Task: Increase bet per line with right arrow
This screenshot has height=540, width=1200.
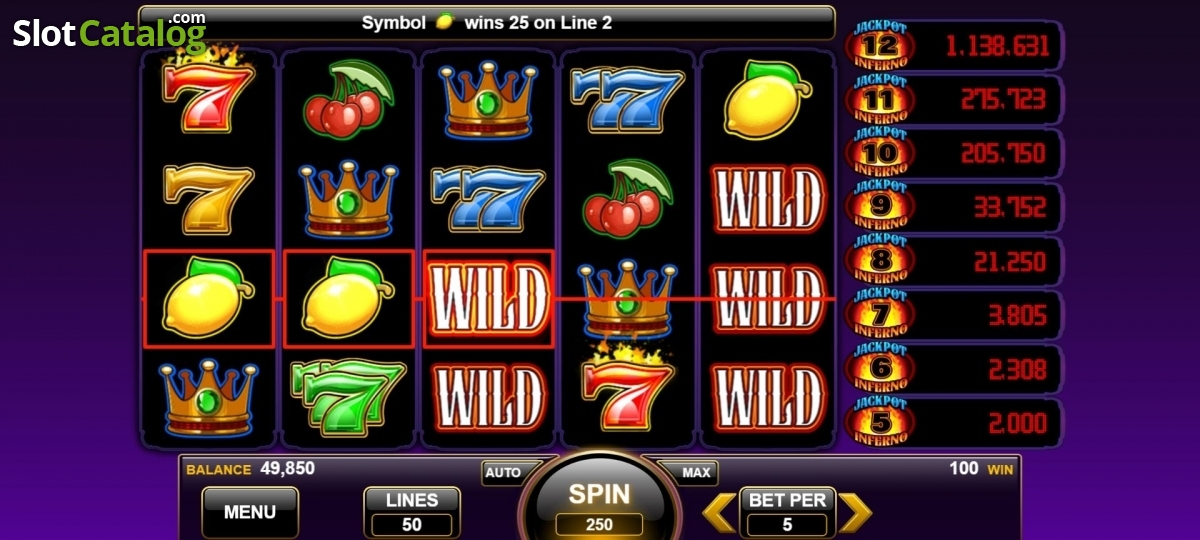Action: [x=855, y=512]
